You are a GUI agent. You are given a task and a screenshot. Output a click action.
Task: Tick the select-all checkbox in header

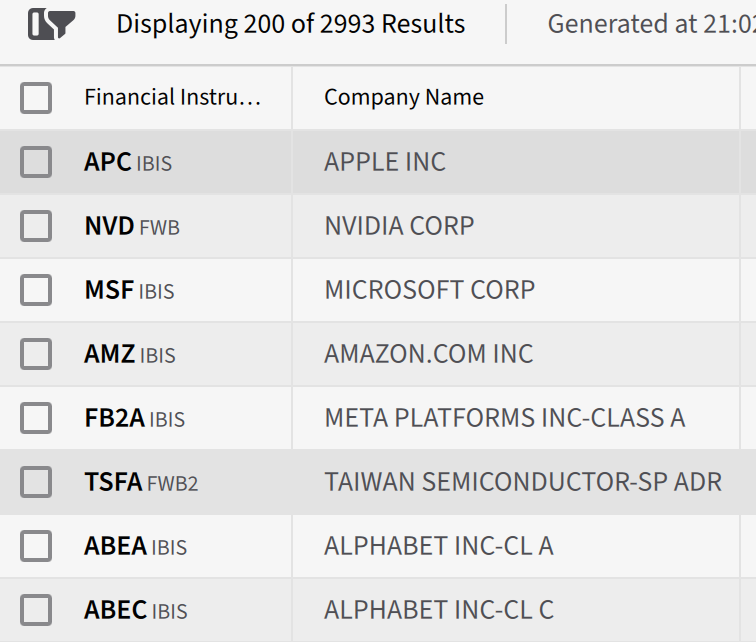36,98
